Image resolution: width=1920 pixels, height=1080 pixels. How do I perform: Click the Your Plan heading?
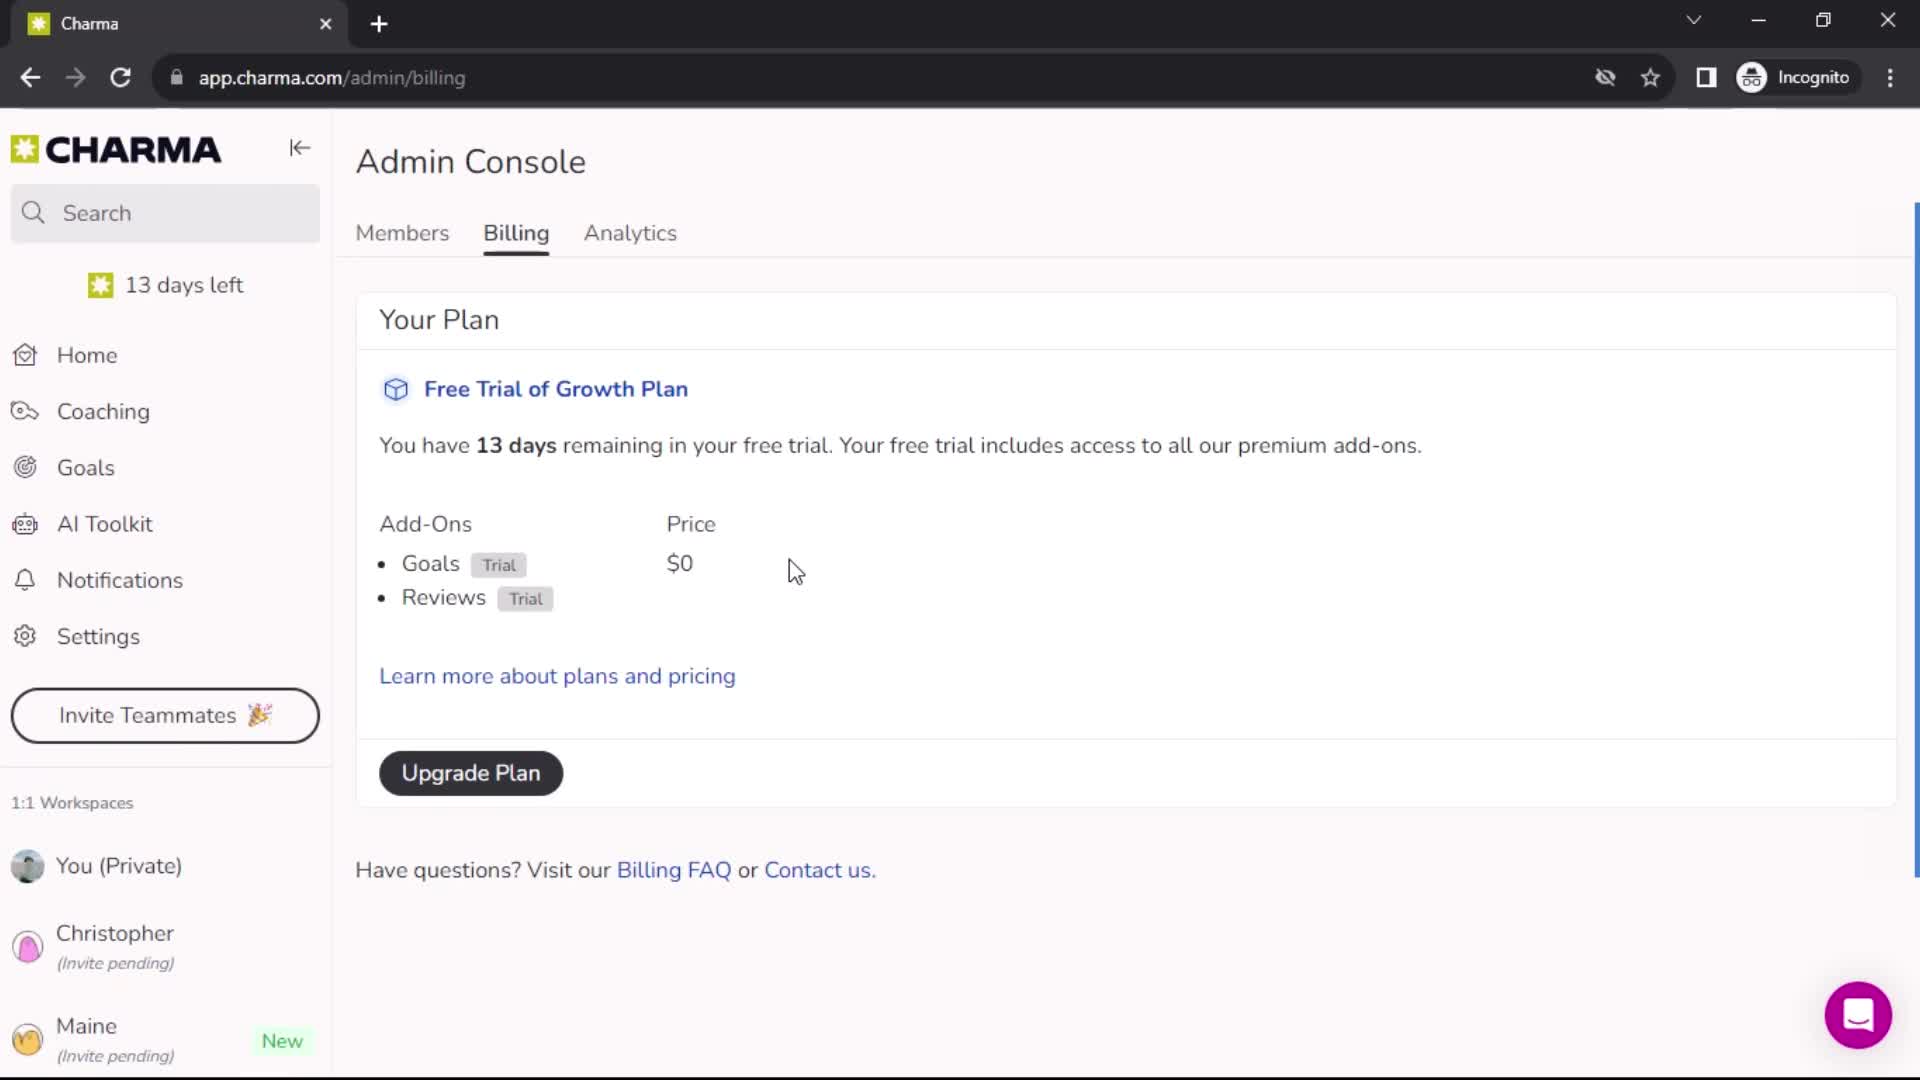[439, 320]
